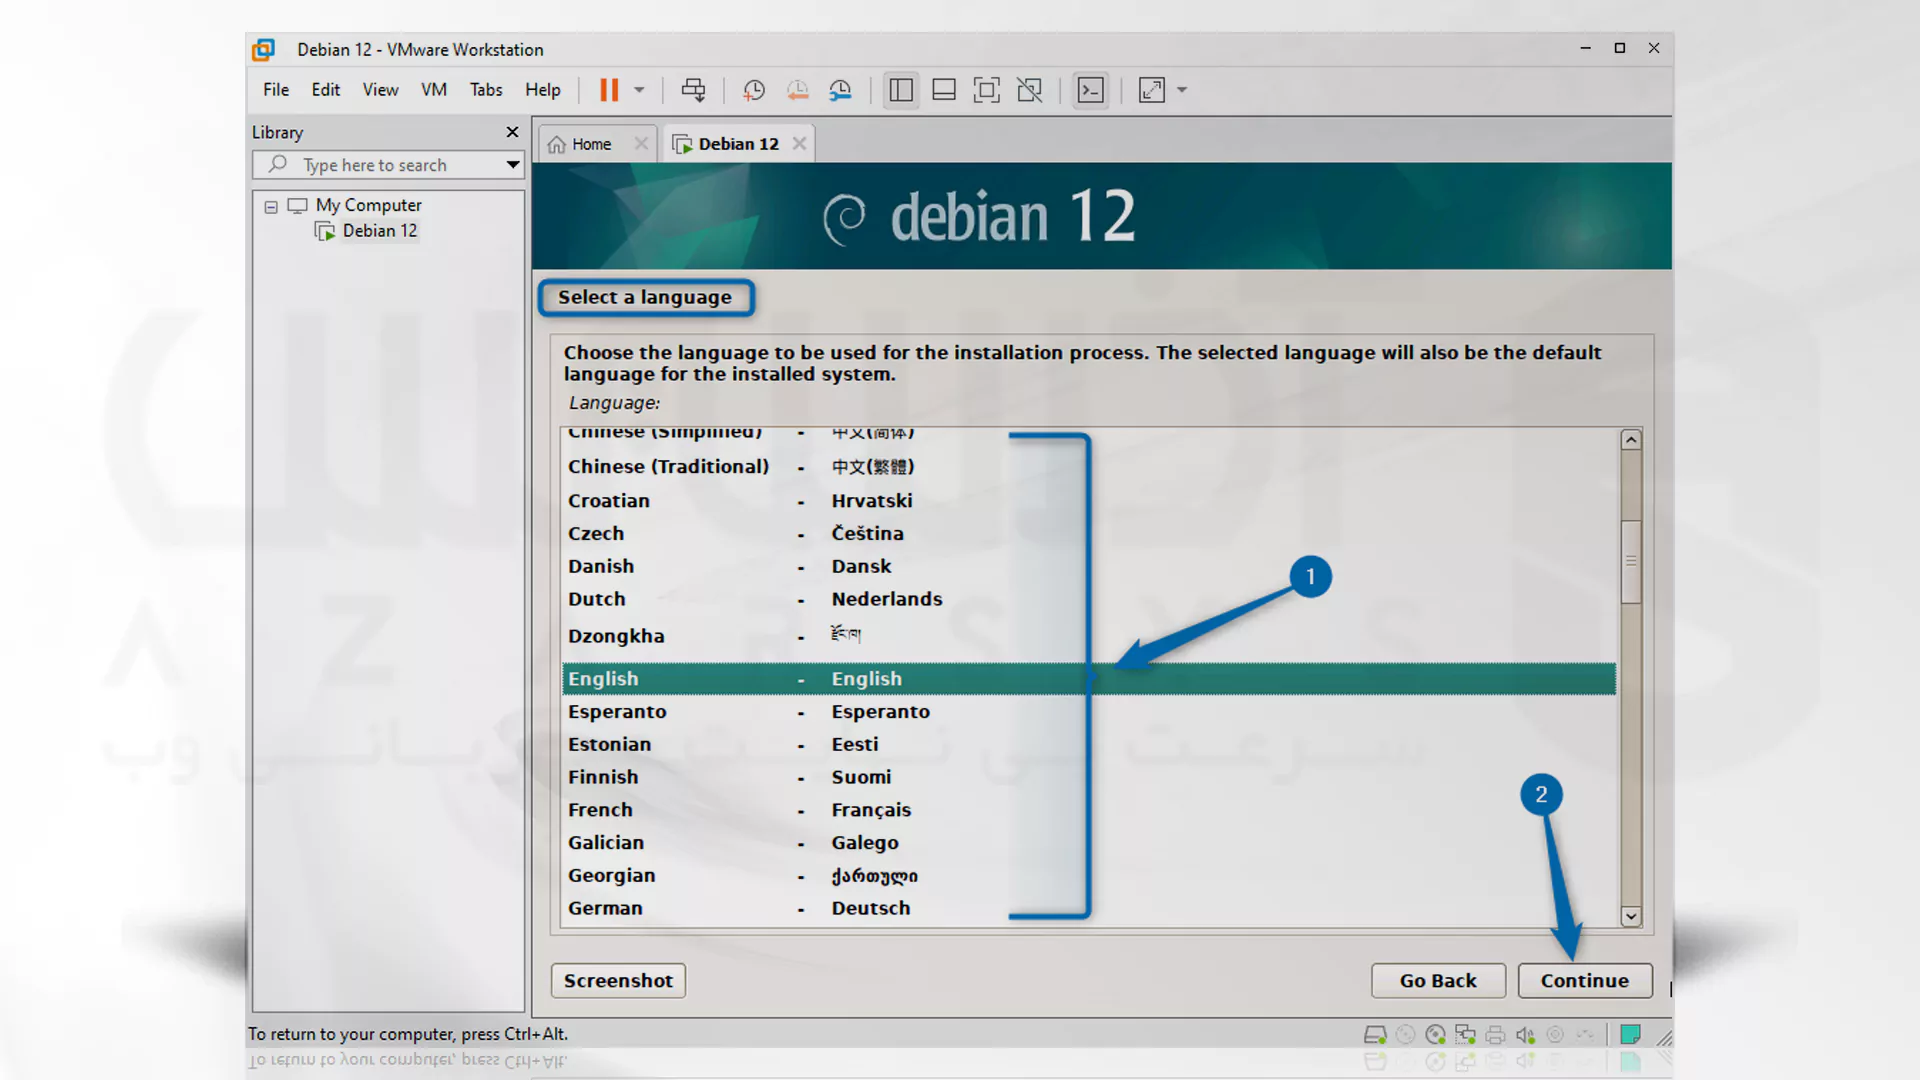Open the VM menu

434,90
